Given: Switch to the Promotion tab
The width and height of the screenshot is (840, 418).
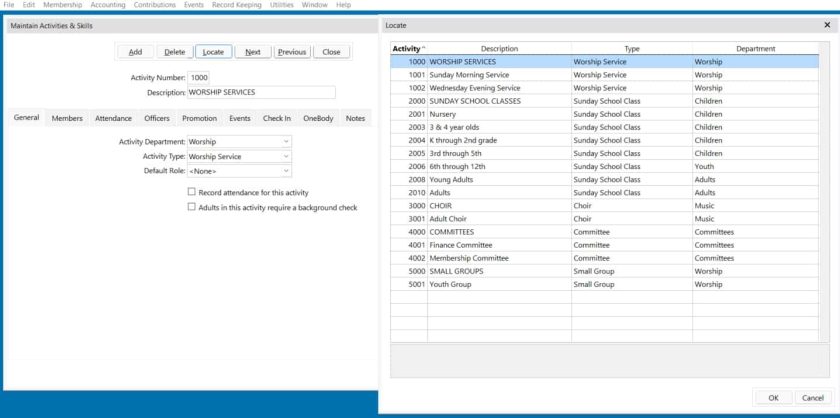Looking at the screenshot, I should [199, 118].
